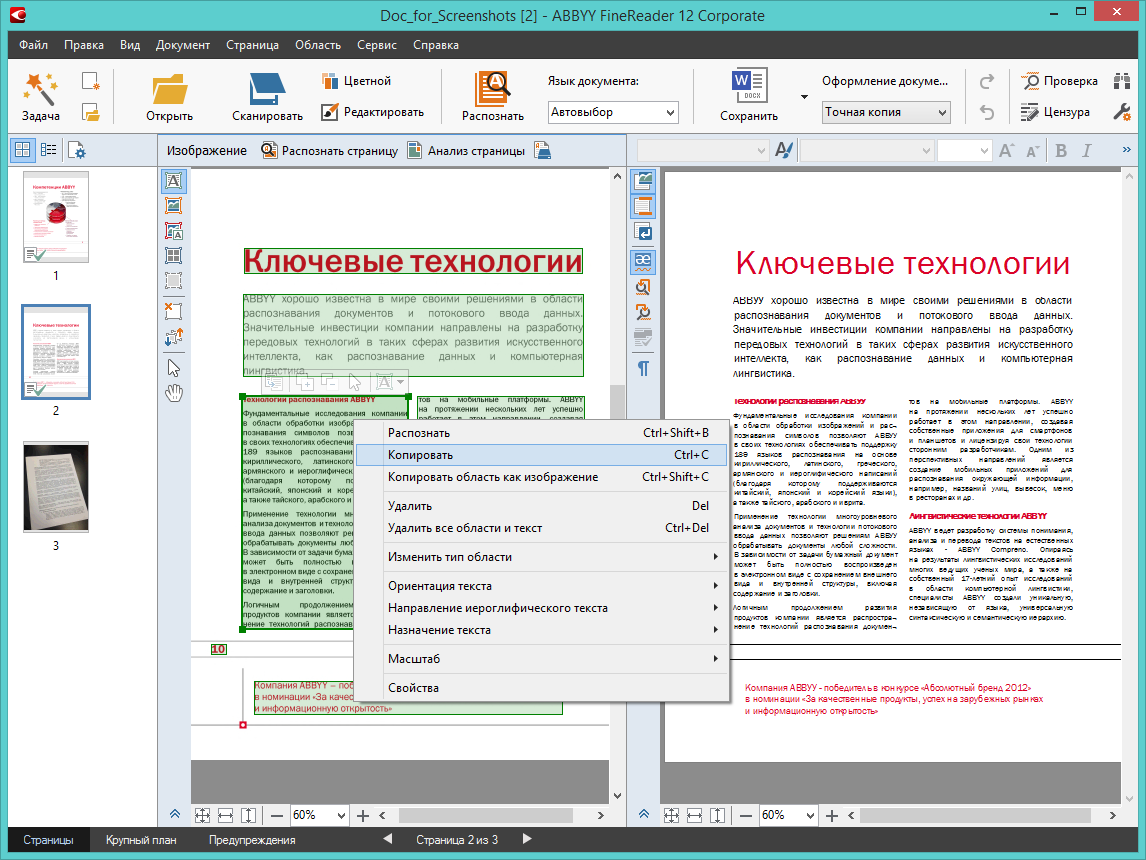Click the Изображение label
This screenshot has height=860, width=1146.
[x=207, y=151]
